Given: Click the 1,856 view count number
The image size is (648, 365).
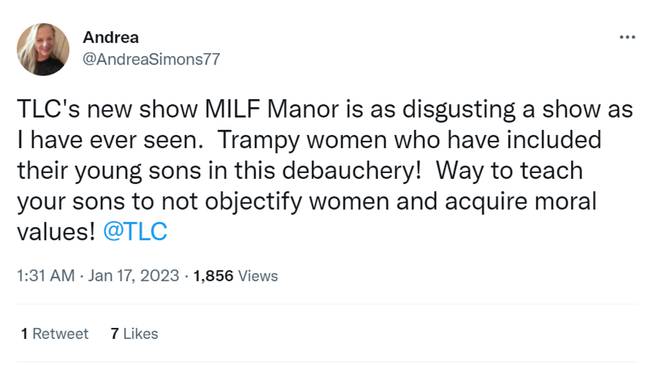Looking at the screenshot, I should tap(213, 276).
